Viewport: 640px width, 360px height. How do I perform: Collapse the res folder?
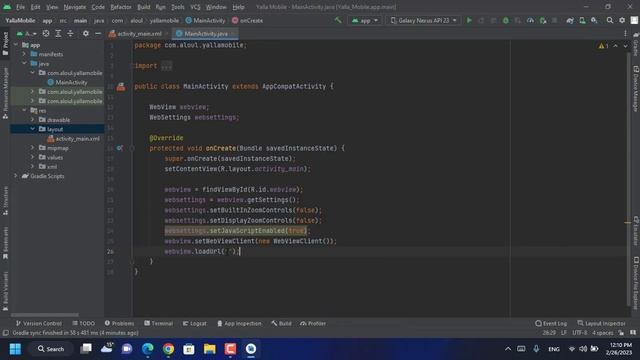tap(24, 110)
